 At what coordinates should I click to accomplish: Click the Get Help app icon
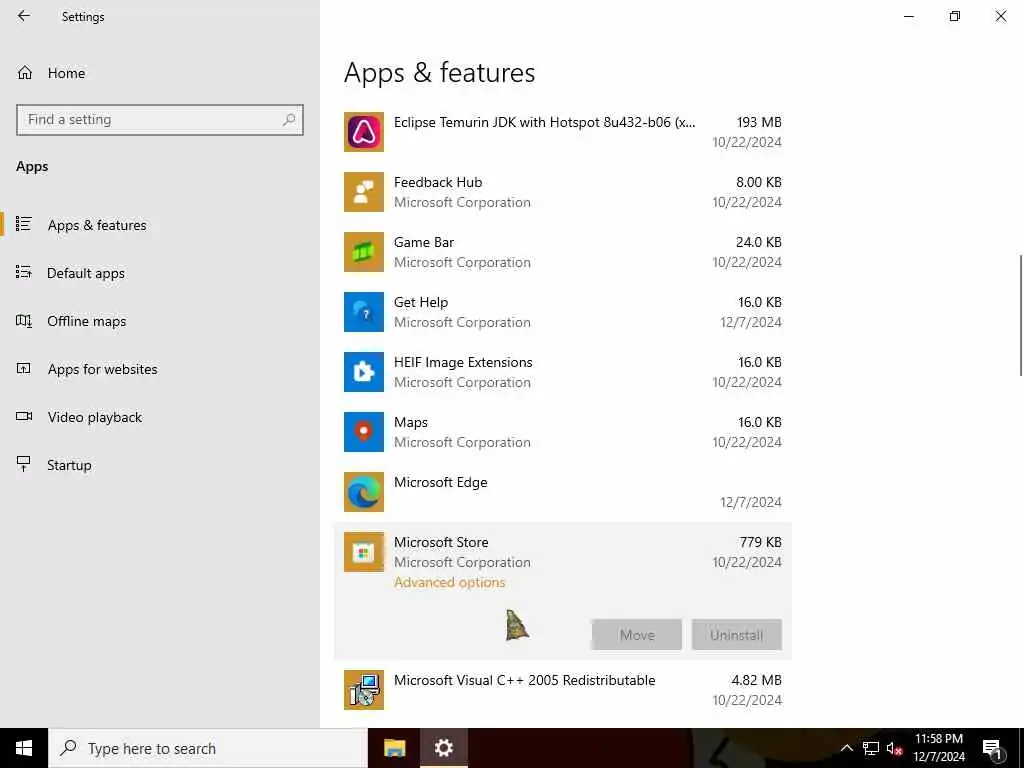[364, 312]
